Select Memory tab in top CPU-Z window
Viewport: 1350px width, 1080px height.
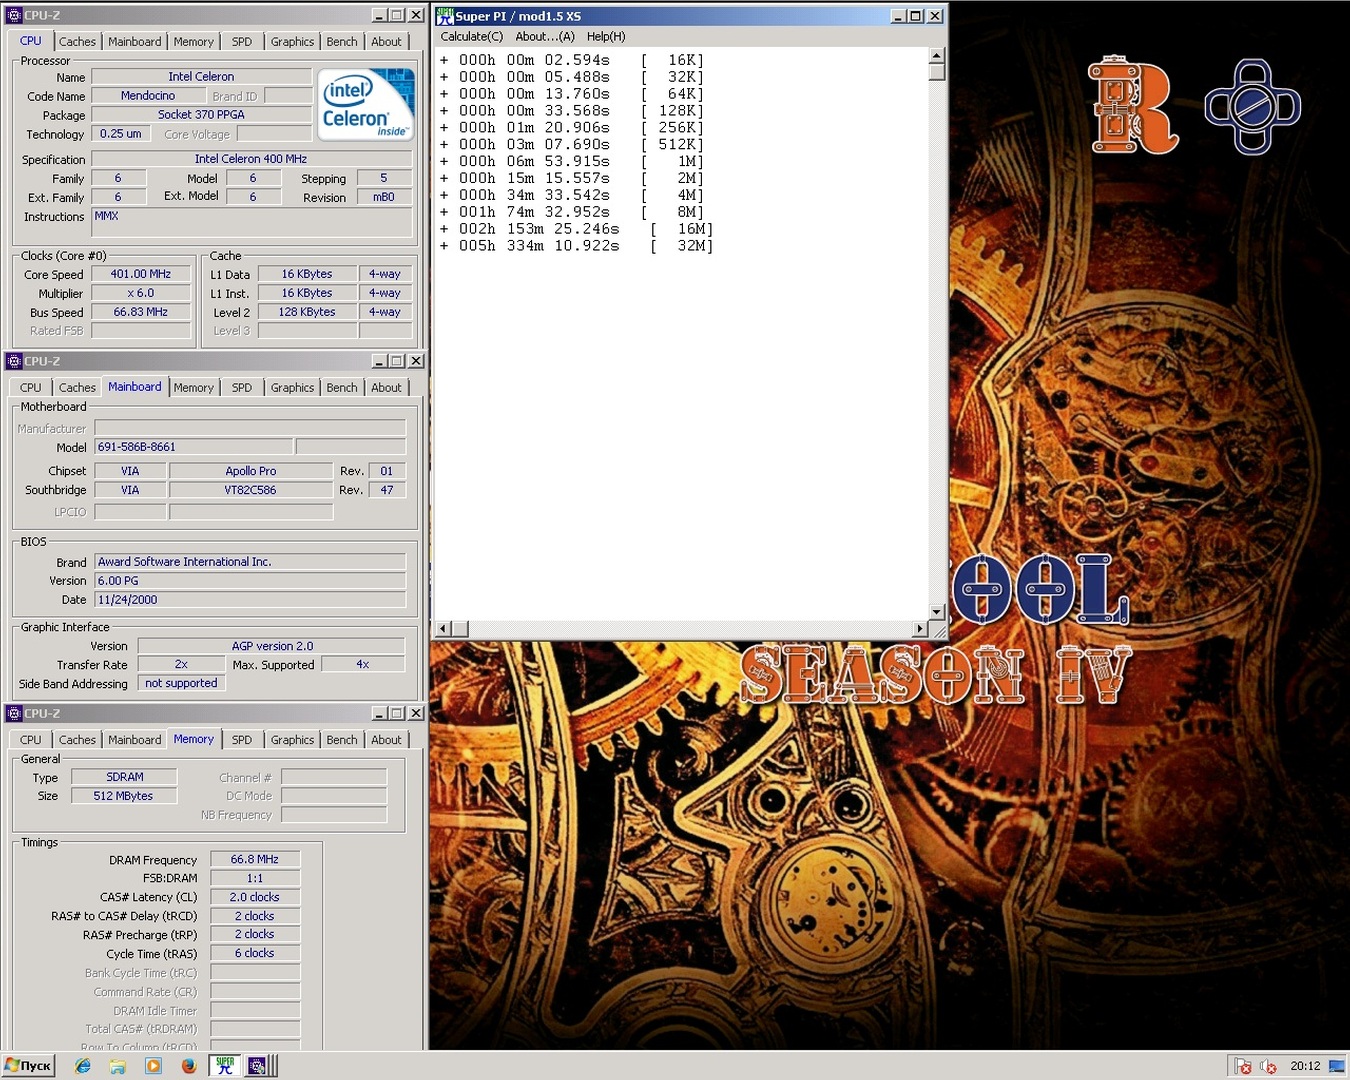pyautogui.click(x=193, y=42)
